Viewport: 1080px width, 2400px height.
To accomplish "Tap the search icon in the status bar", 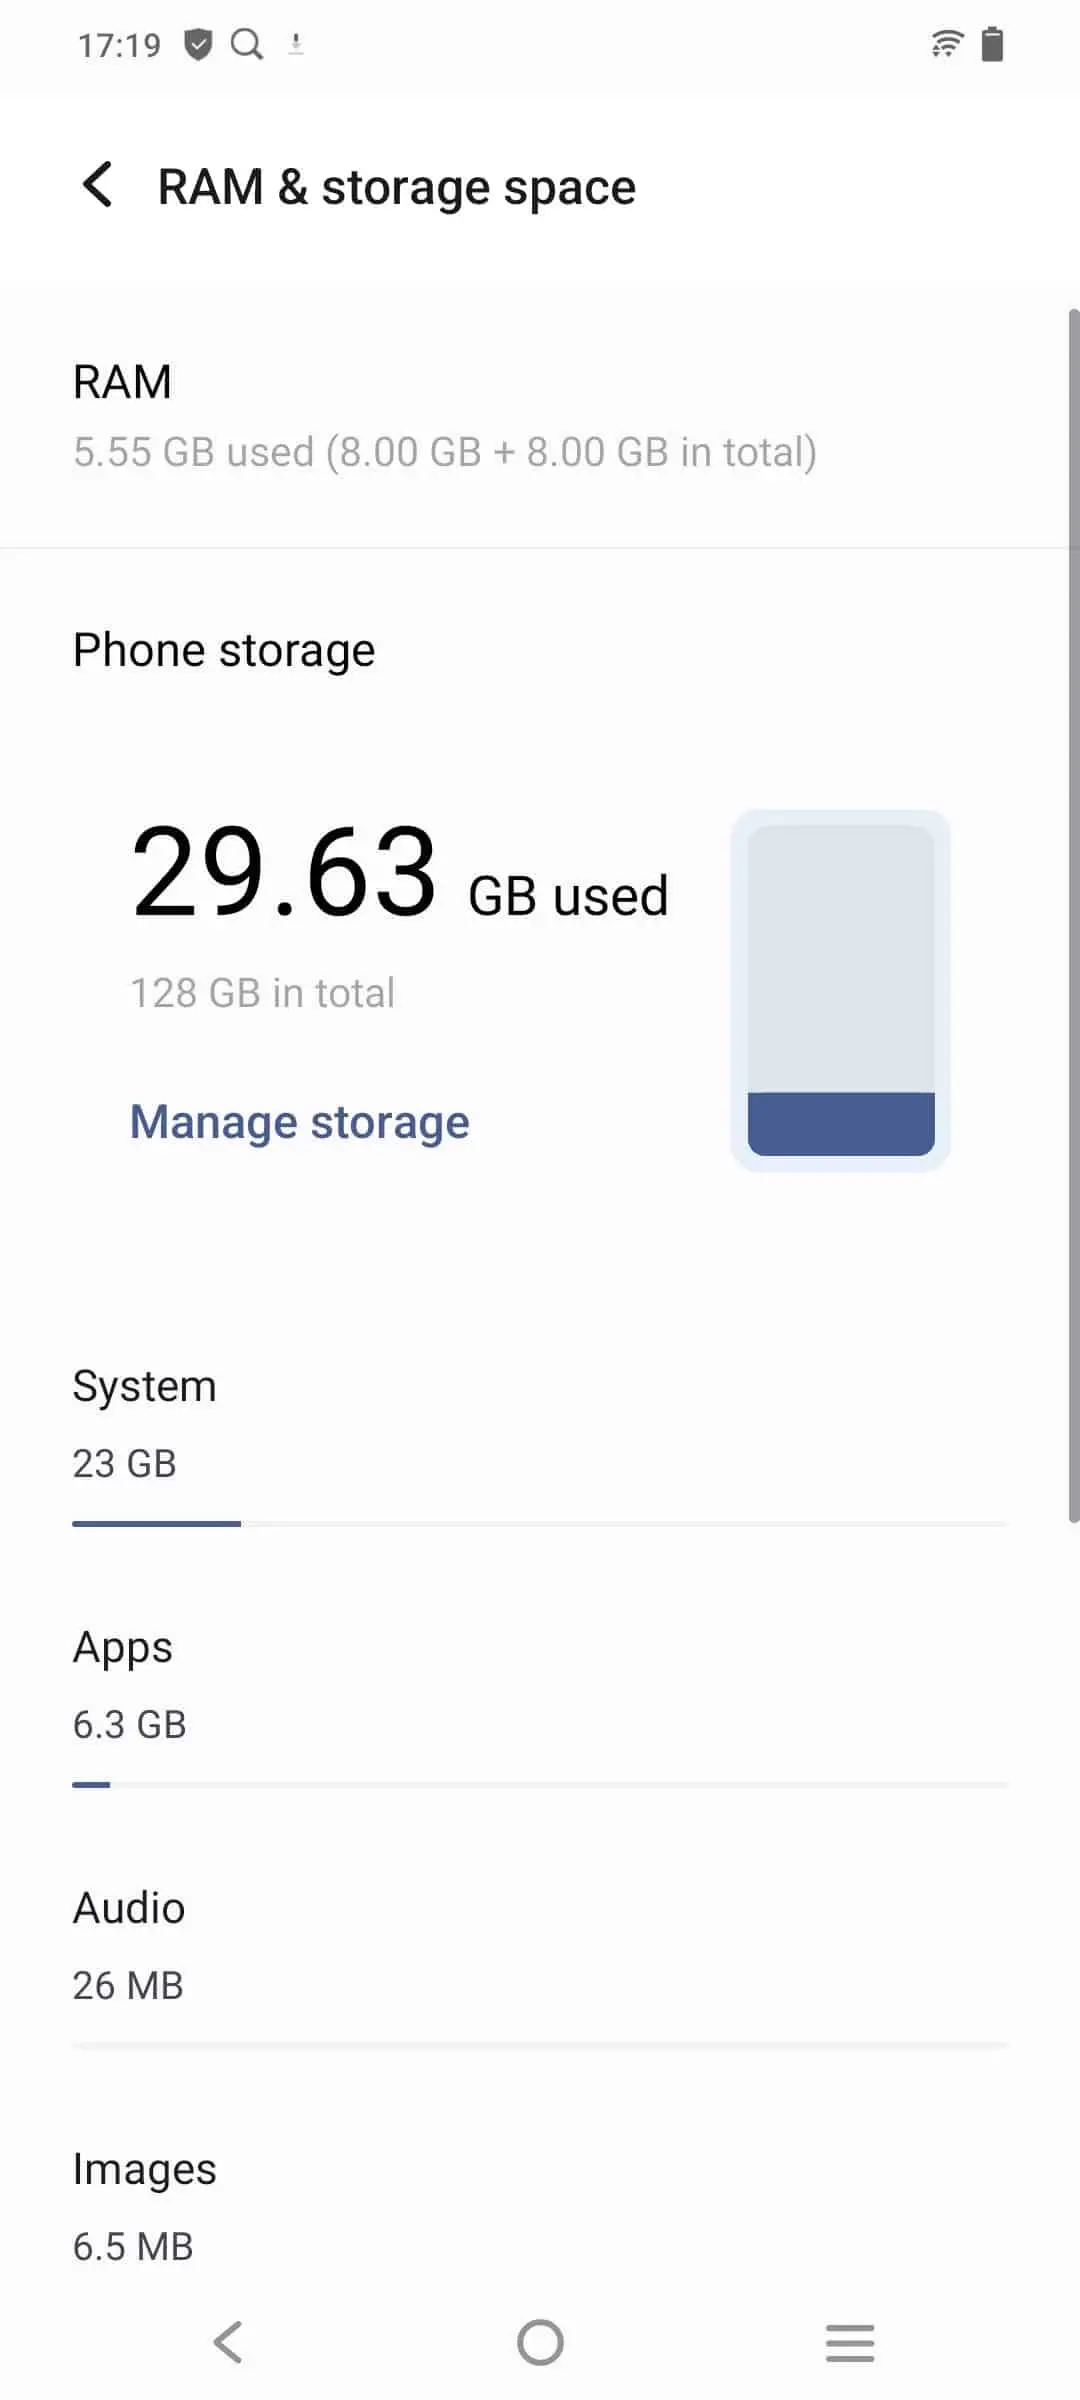I will 247,44.
